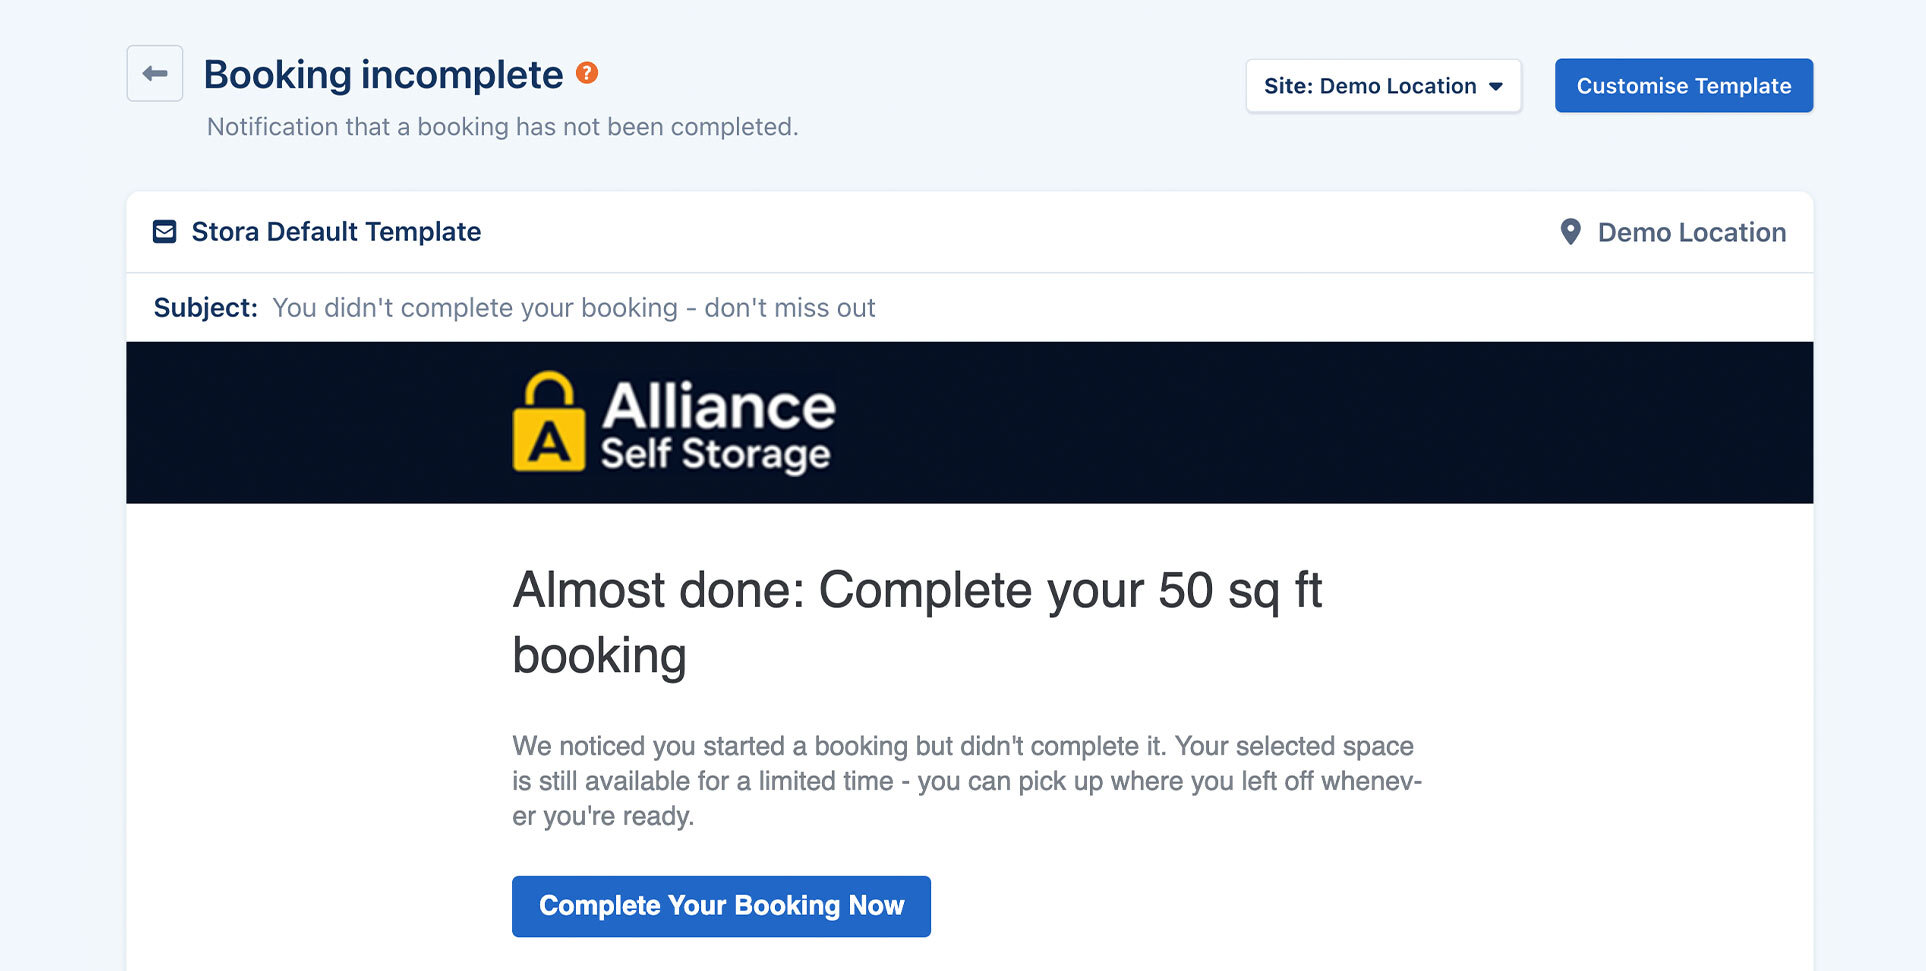This screenshot has width=1926, height=971.
Task: Click the Stora Default Template label
Action: tap(336, 231)
